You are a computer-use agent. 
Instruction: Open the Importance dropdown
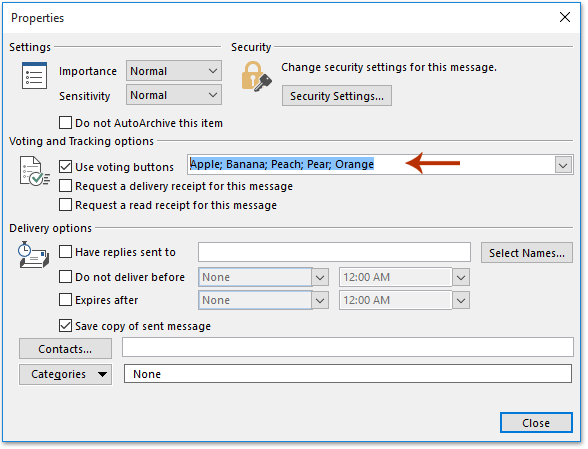point(174,71)
